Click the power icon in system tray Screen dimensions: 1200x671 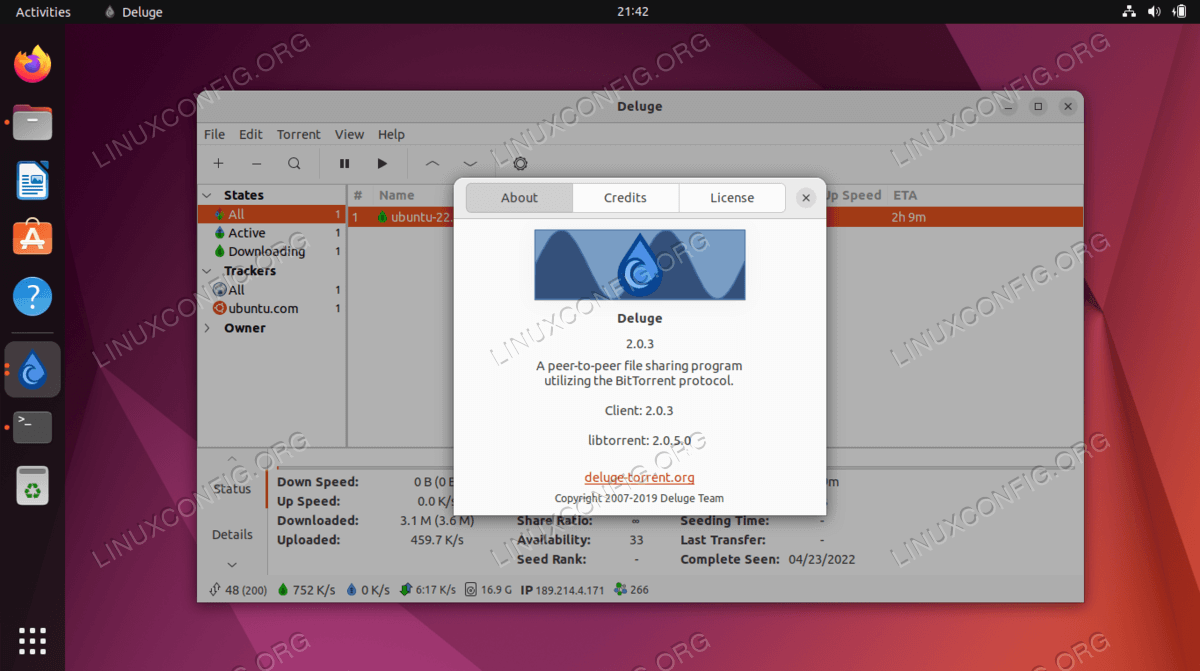pyautogui.click(x=1179, y=12)
